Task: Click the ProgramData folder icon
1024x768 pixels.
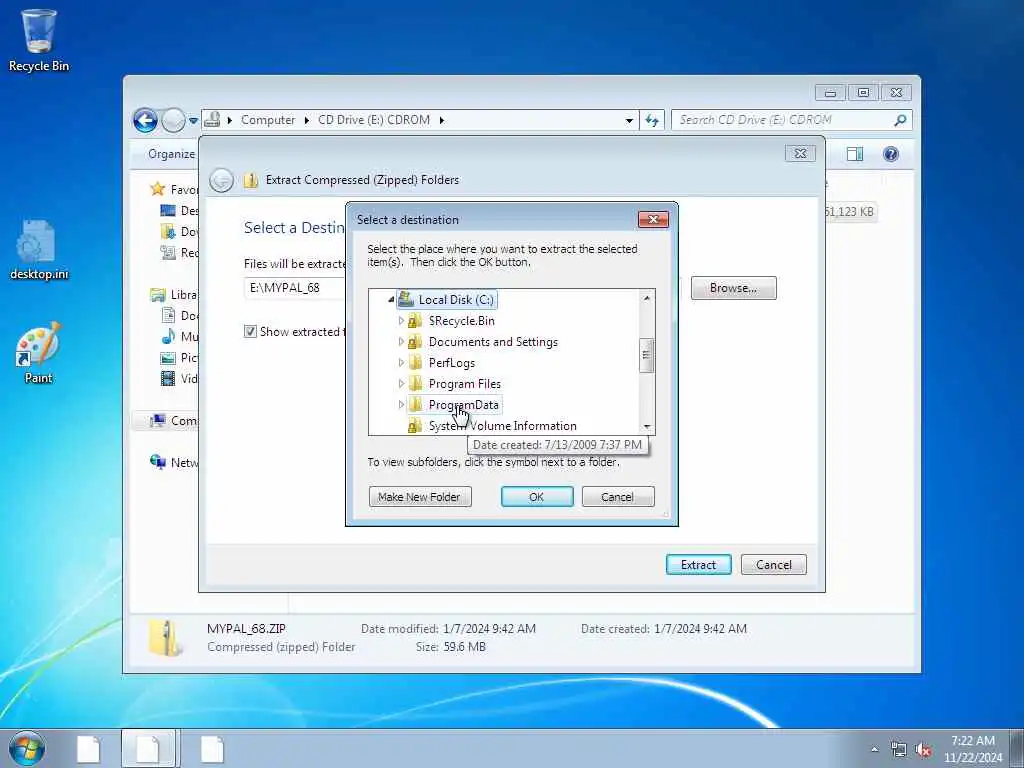Action: point(415,404)
